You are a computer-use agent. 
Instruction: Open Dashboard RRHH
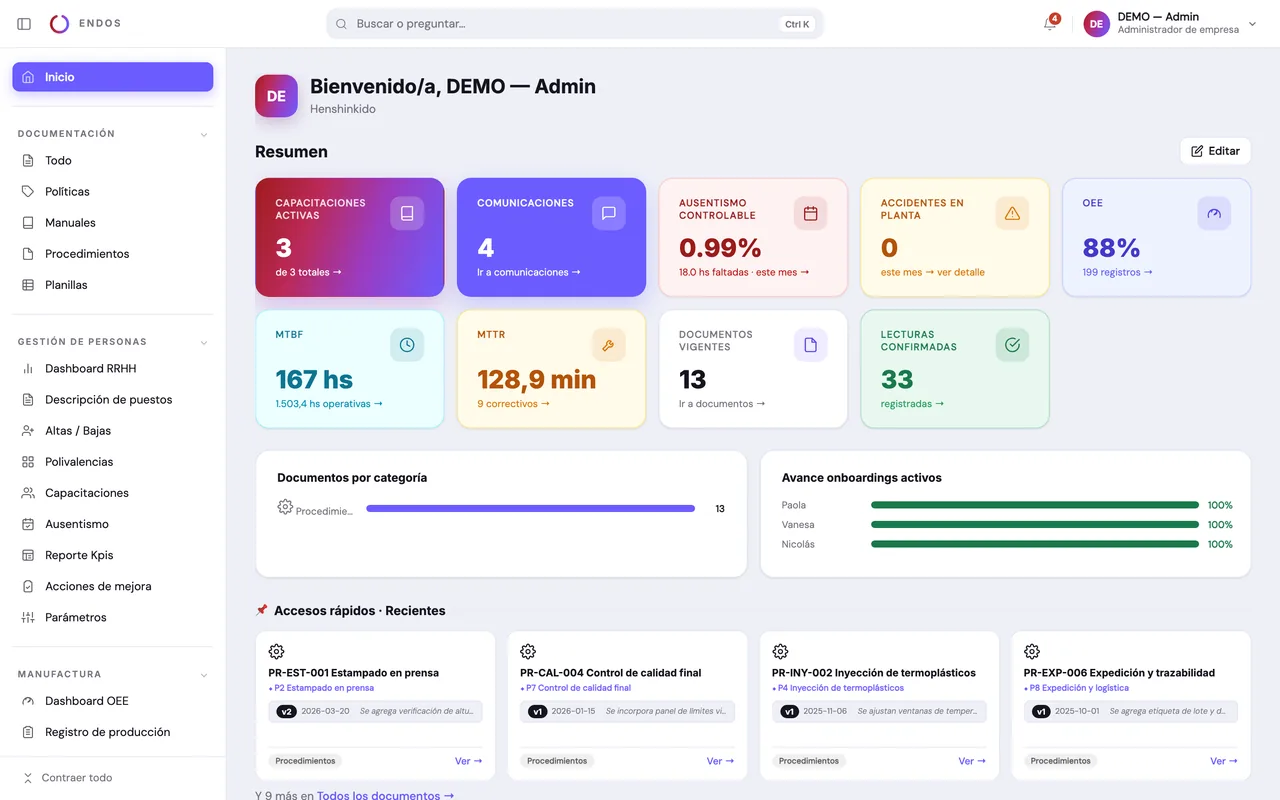coord(113,368)
